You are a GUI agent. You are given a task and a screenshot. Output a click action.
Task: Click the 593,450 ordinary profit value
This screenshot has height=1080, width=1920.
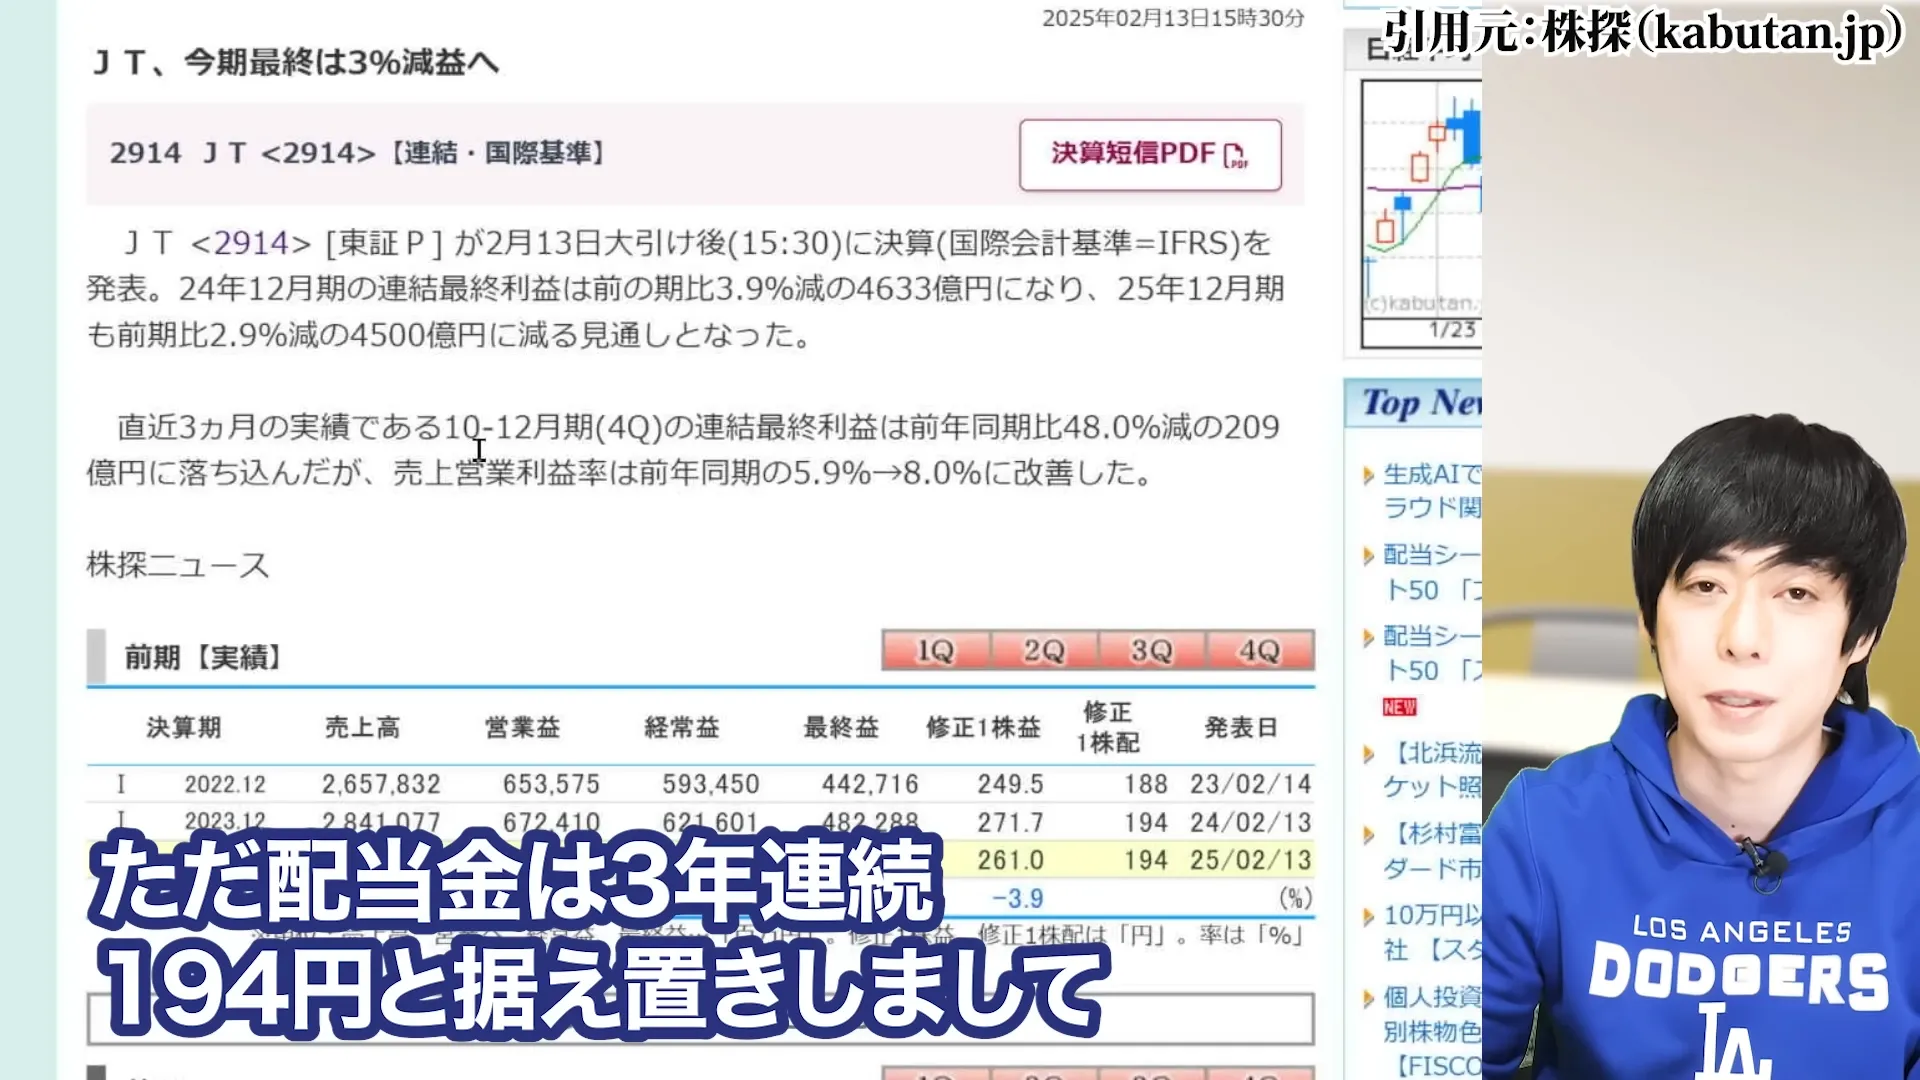pos(711,784)
